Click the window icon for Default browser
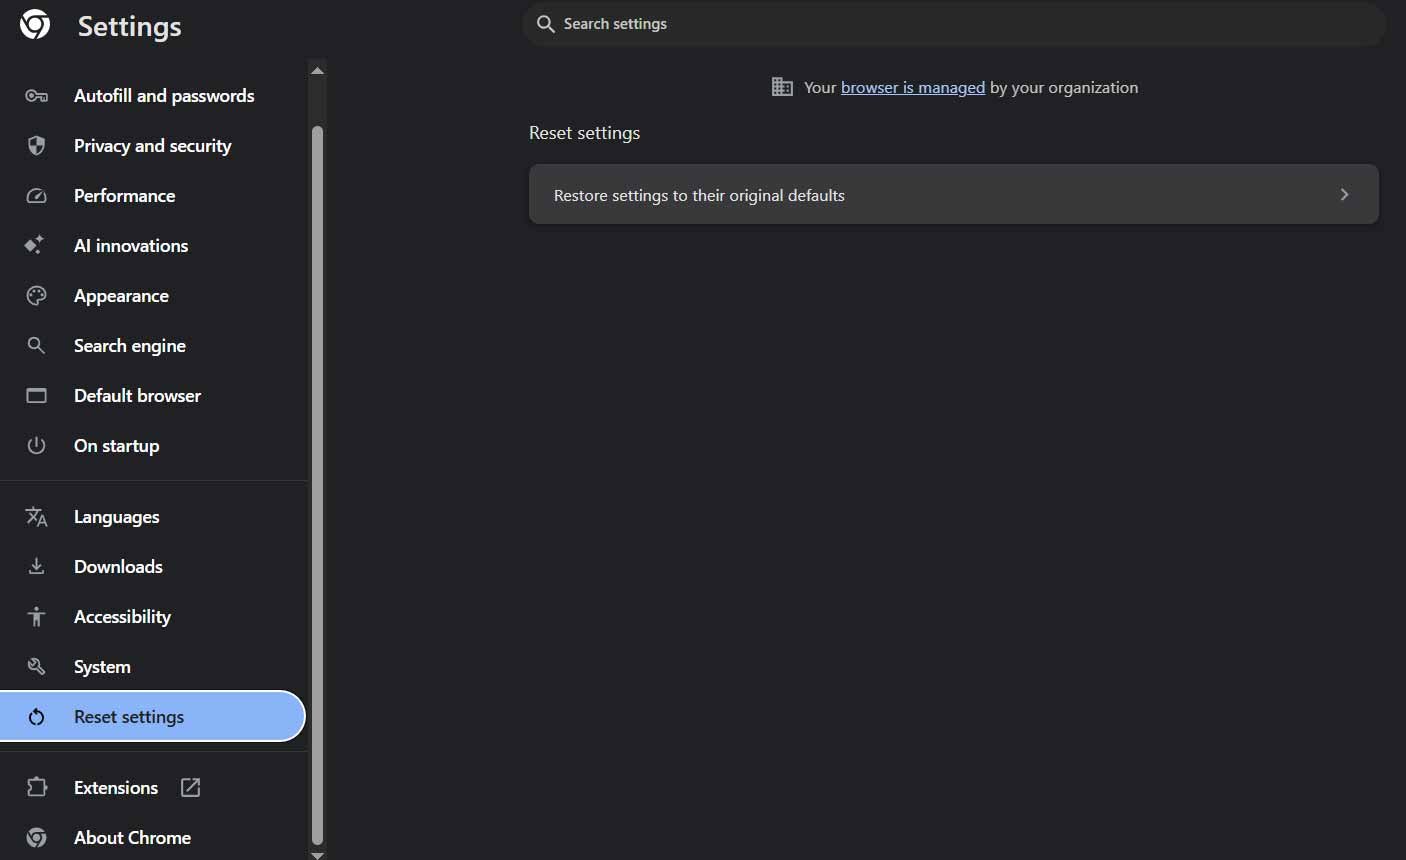The image size is (1406, 860). [36, 396]
